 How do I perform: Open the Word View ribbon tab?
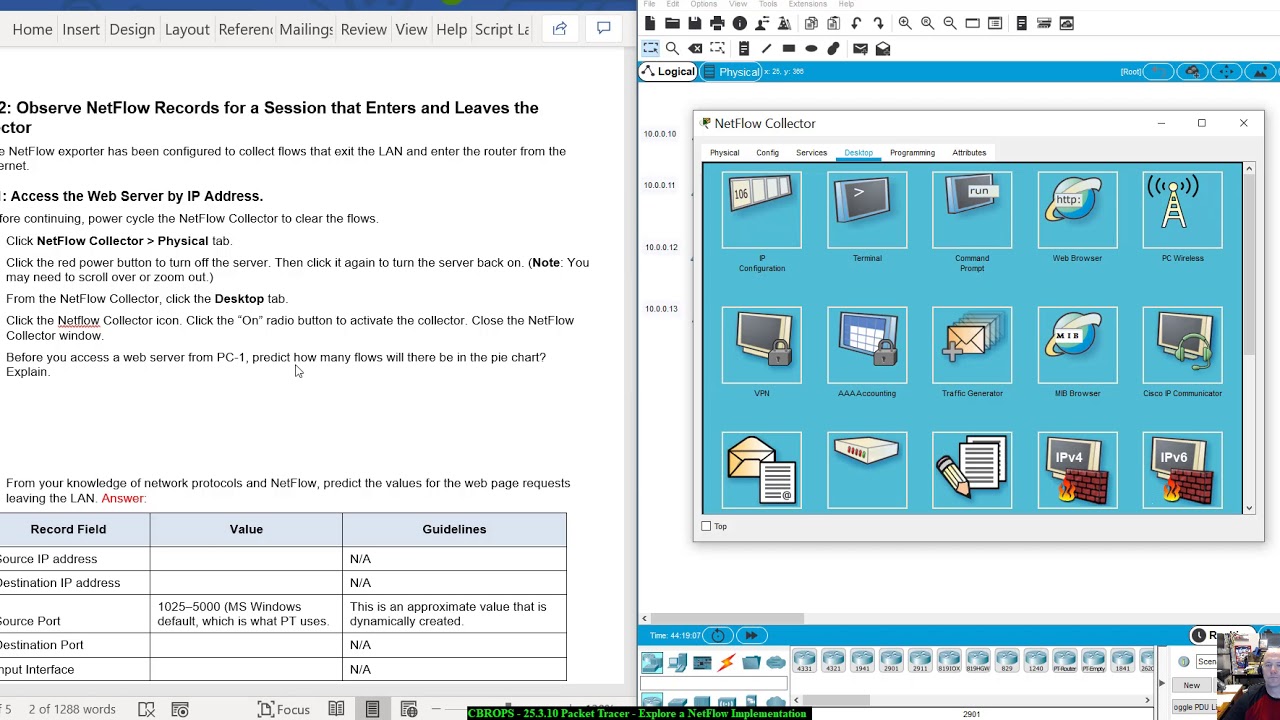click(x=411, y=29)
